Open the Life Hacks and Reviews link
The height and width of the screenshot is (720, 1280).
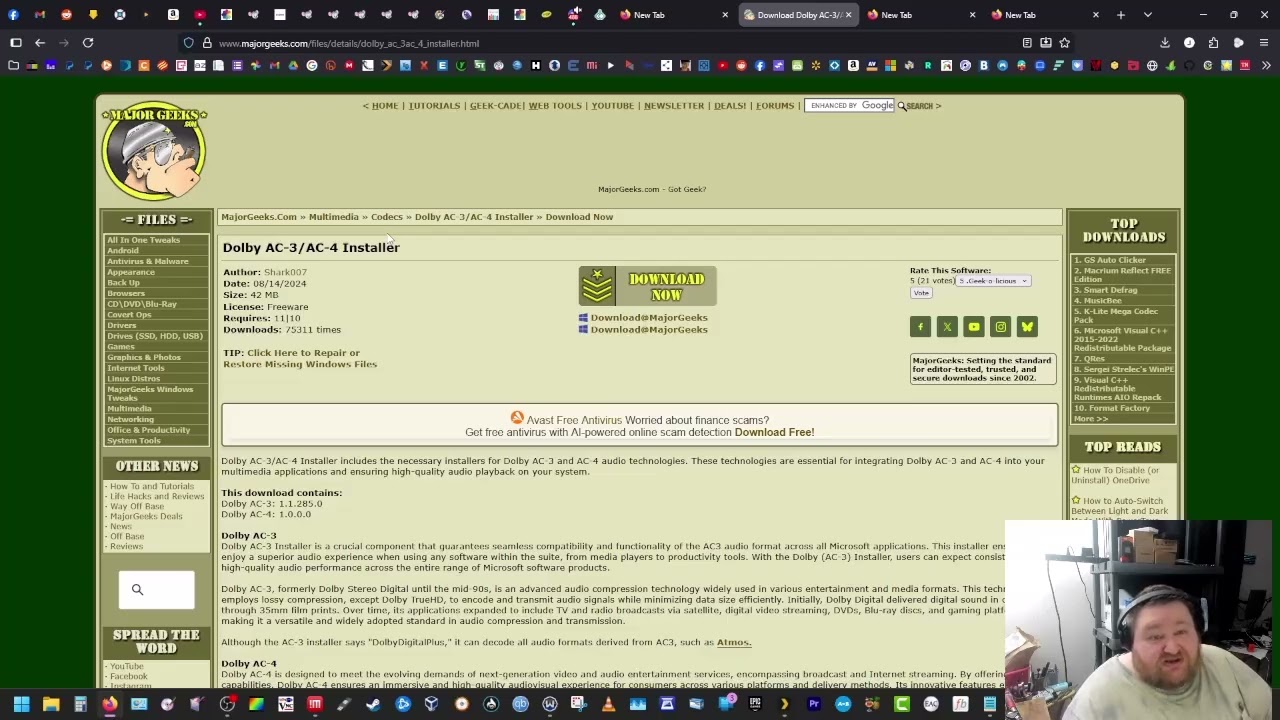(x=157, y=496)
